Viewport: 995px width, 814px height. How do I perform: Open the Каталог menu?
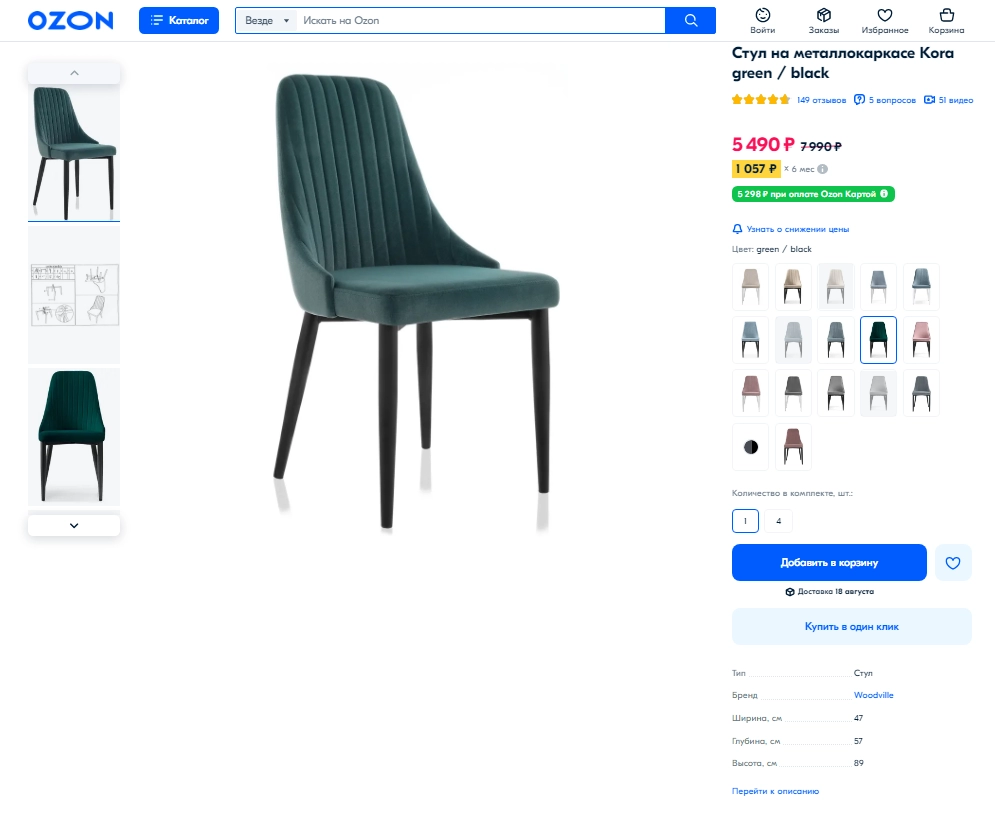[179, 20]
